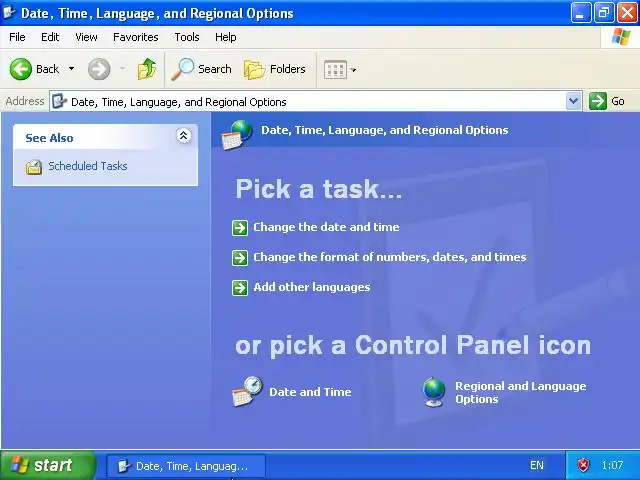Click Change the format of numbers, dates, and times

point(390,257)
